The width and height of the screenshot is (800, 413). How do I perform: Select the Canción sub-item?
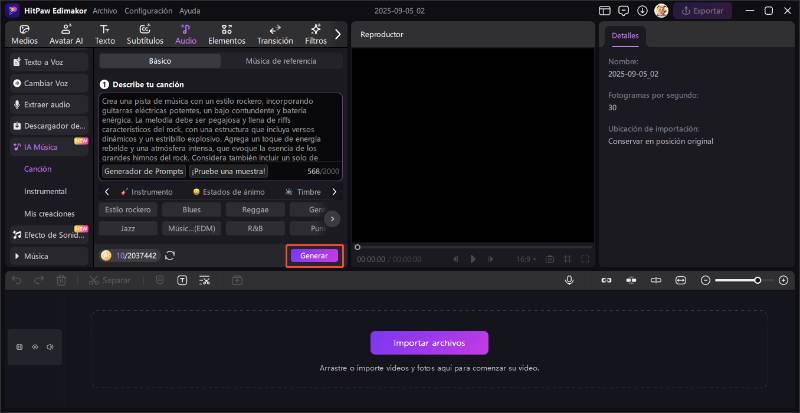pos(38,169)
